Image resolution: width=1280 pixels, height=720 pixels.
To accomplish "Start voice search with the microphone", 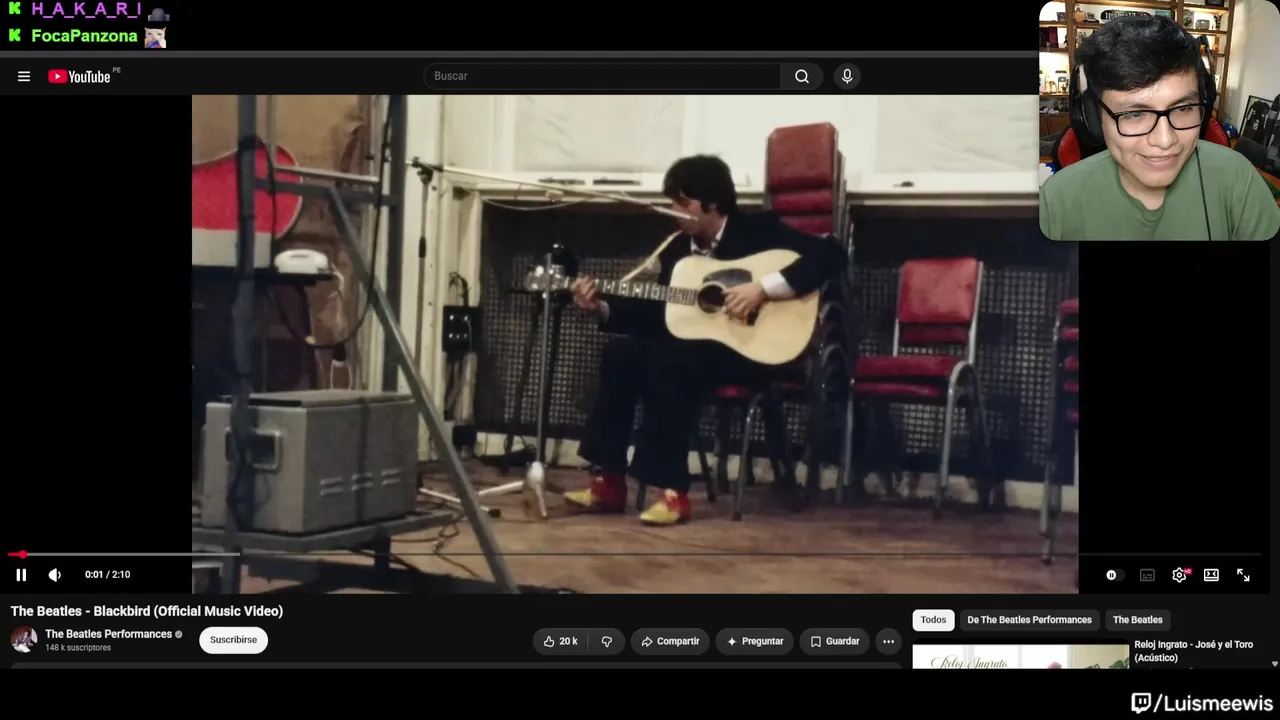I will click(847, 76).
